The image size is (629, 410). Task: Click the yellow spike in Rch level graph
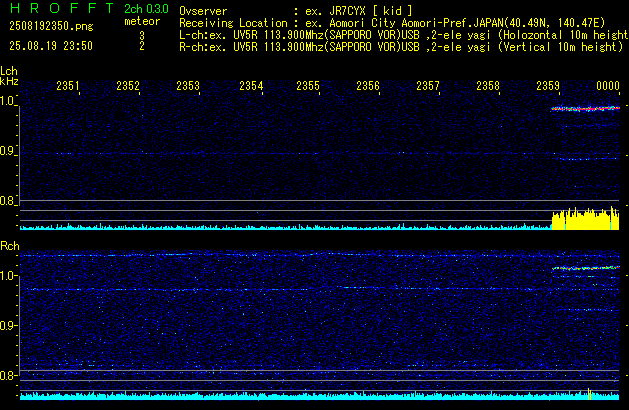point(589,394)
